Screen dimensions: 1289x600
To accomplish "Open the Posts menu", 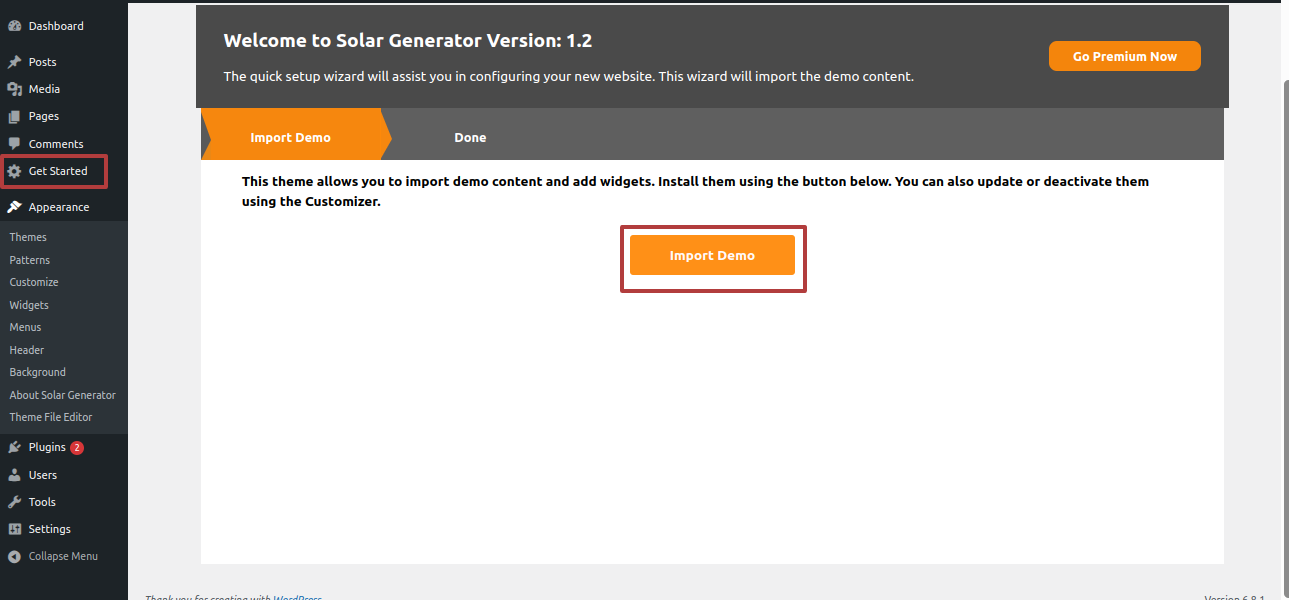I will click(42, 62).
